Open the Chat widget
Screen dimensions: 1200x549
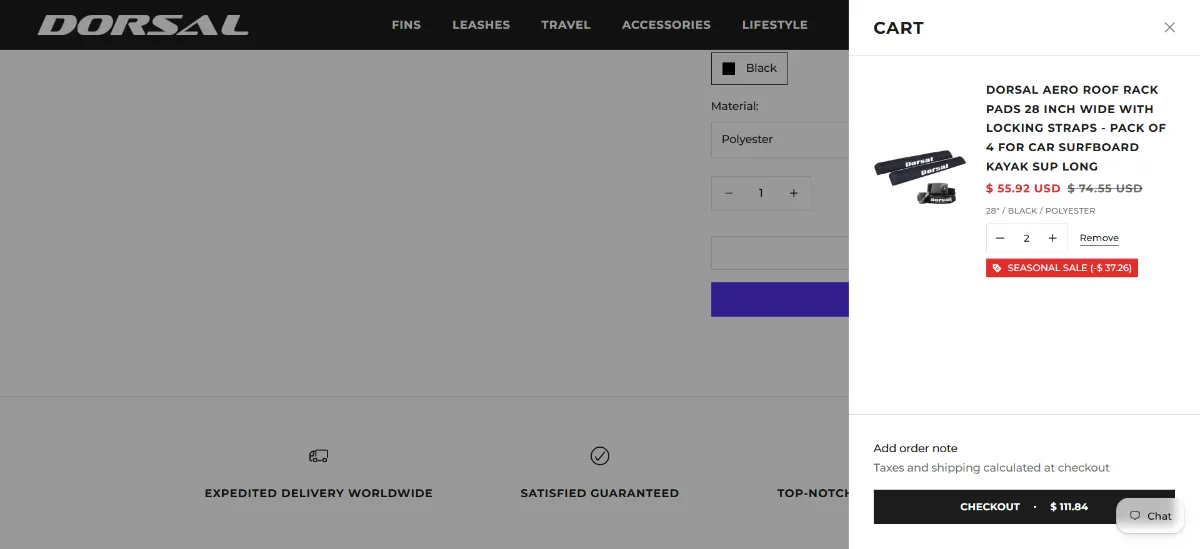coord(1150,516)
